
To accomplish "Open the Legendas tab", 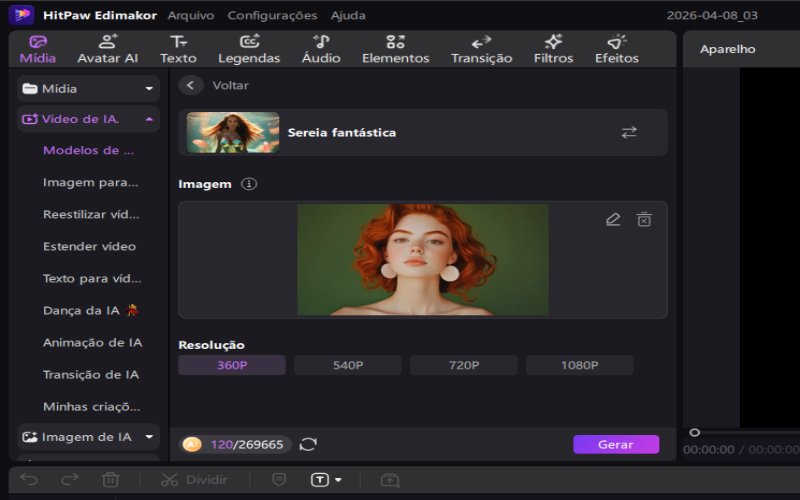I will [x=249, y=49].
